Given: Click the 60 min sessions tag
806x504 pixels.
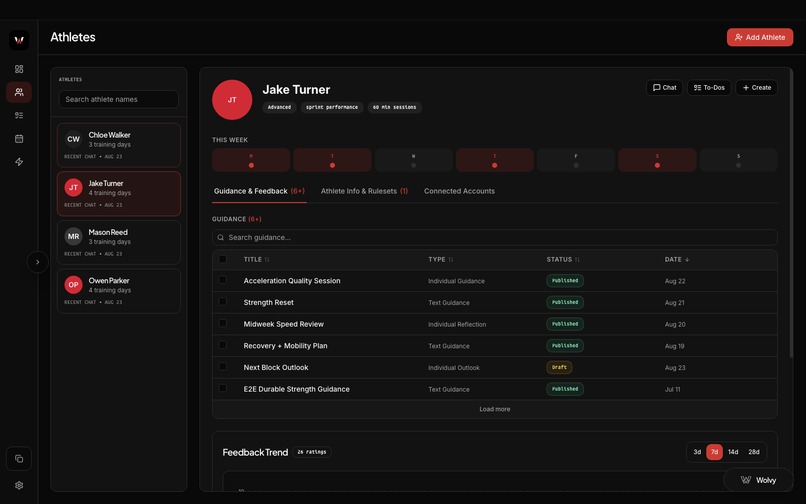Looking at the screenshot, I should point(394,107).
